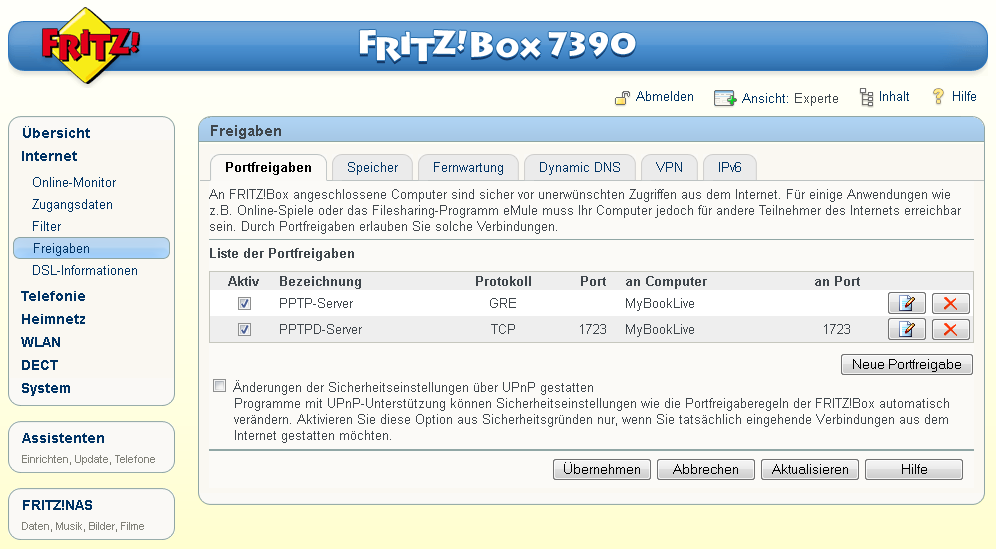Open the Assistenten panel

[91, 447]
